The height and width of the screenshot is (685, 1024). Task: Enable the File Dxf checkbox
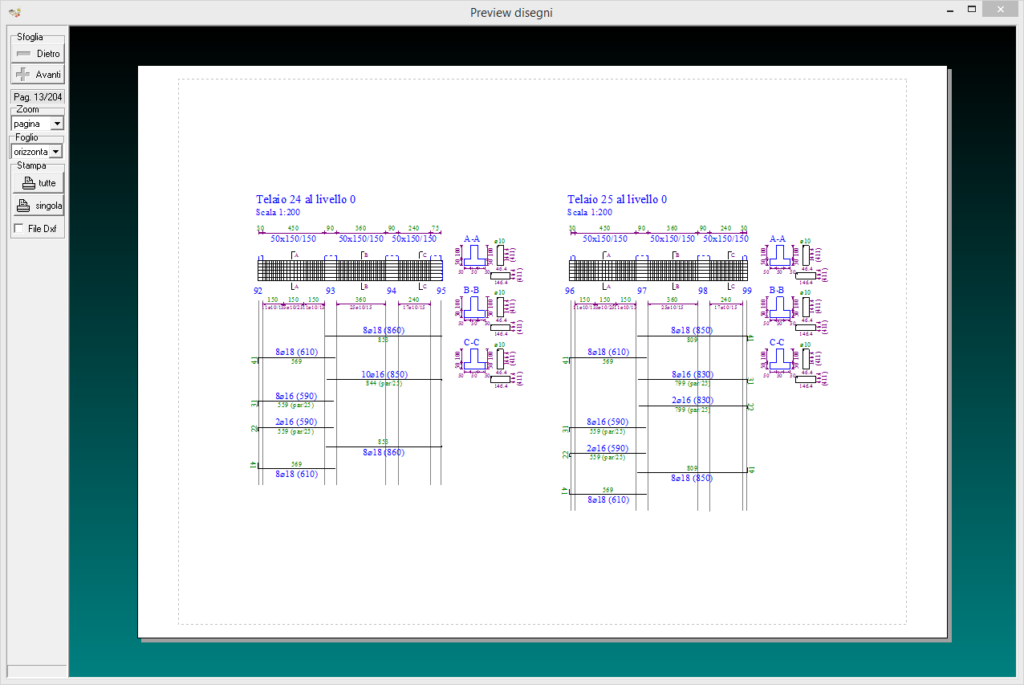[19, 229]
